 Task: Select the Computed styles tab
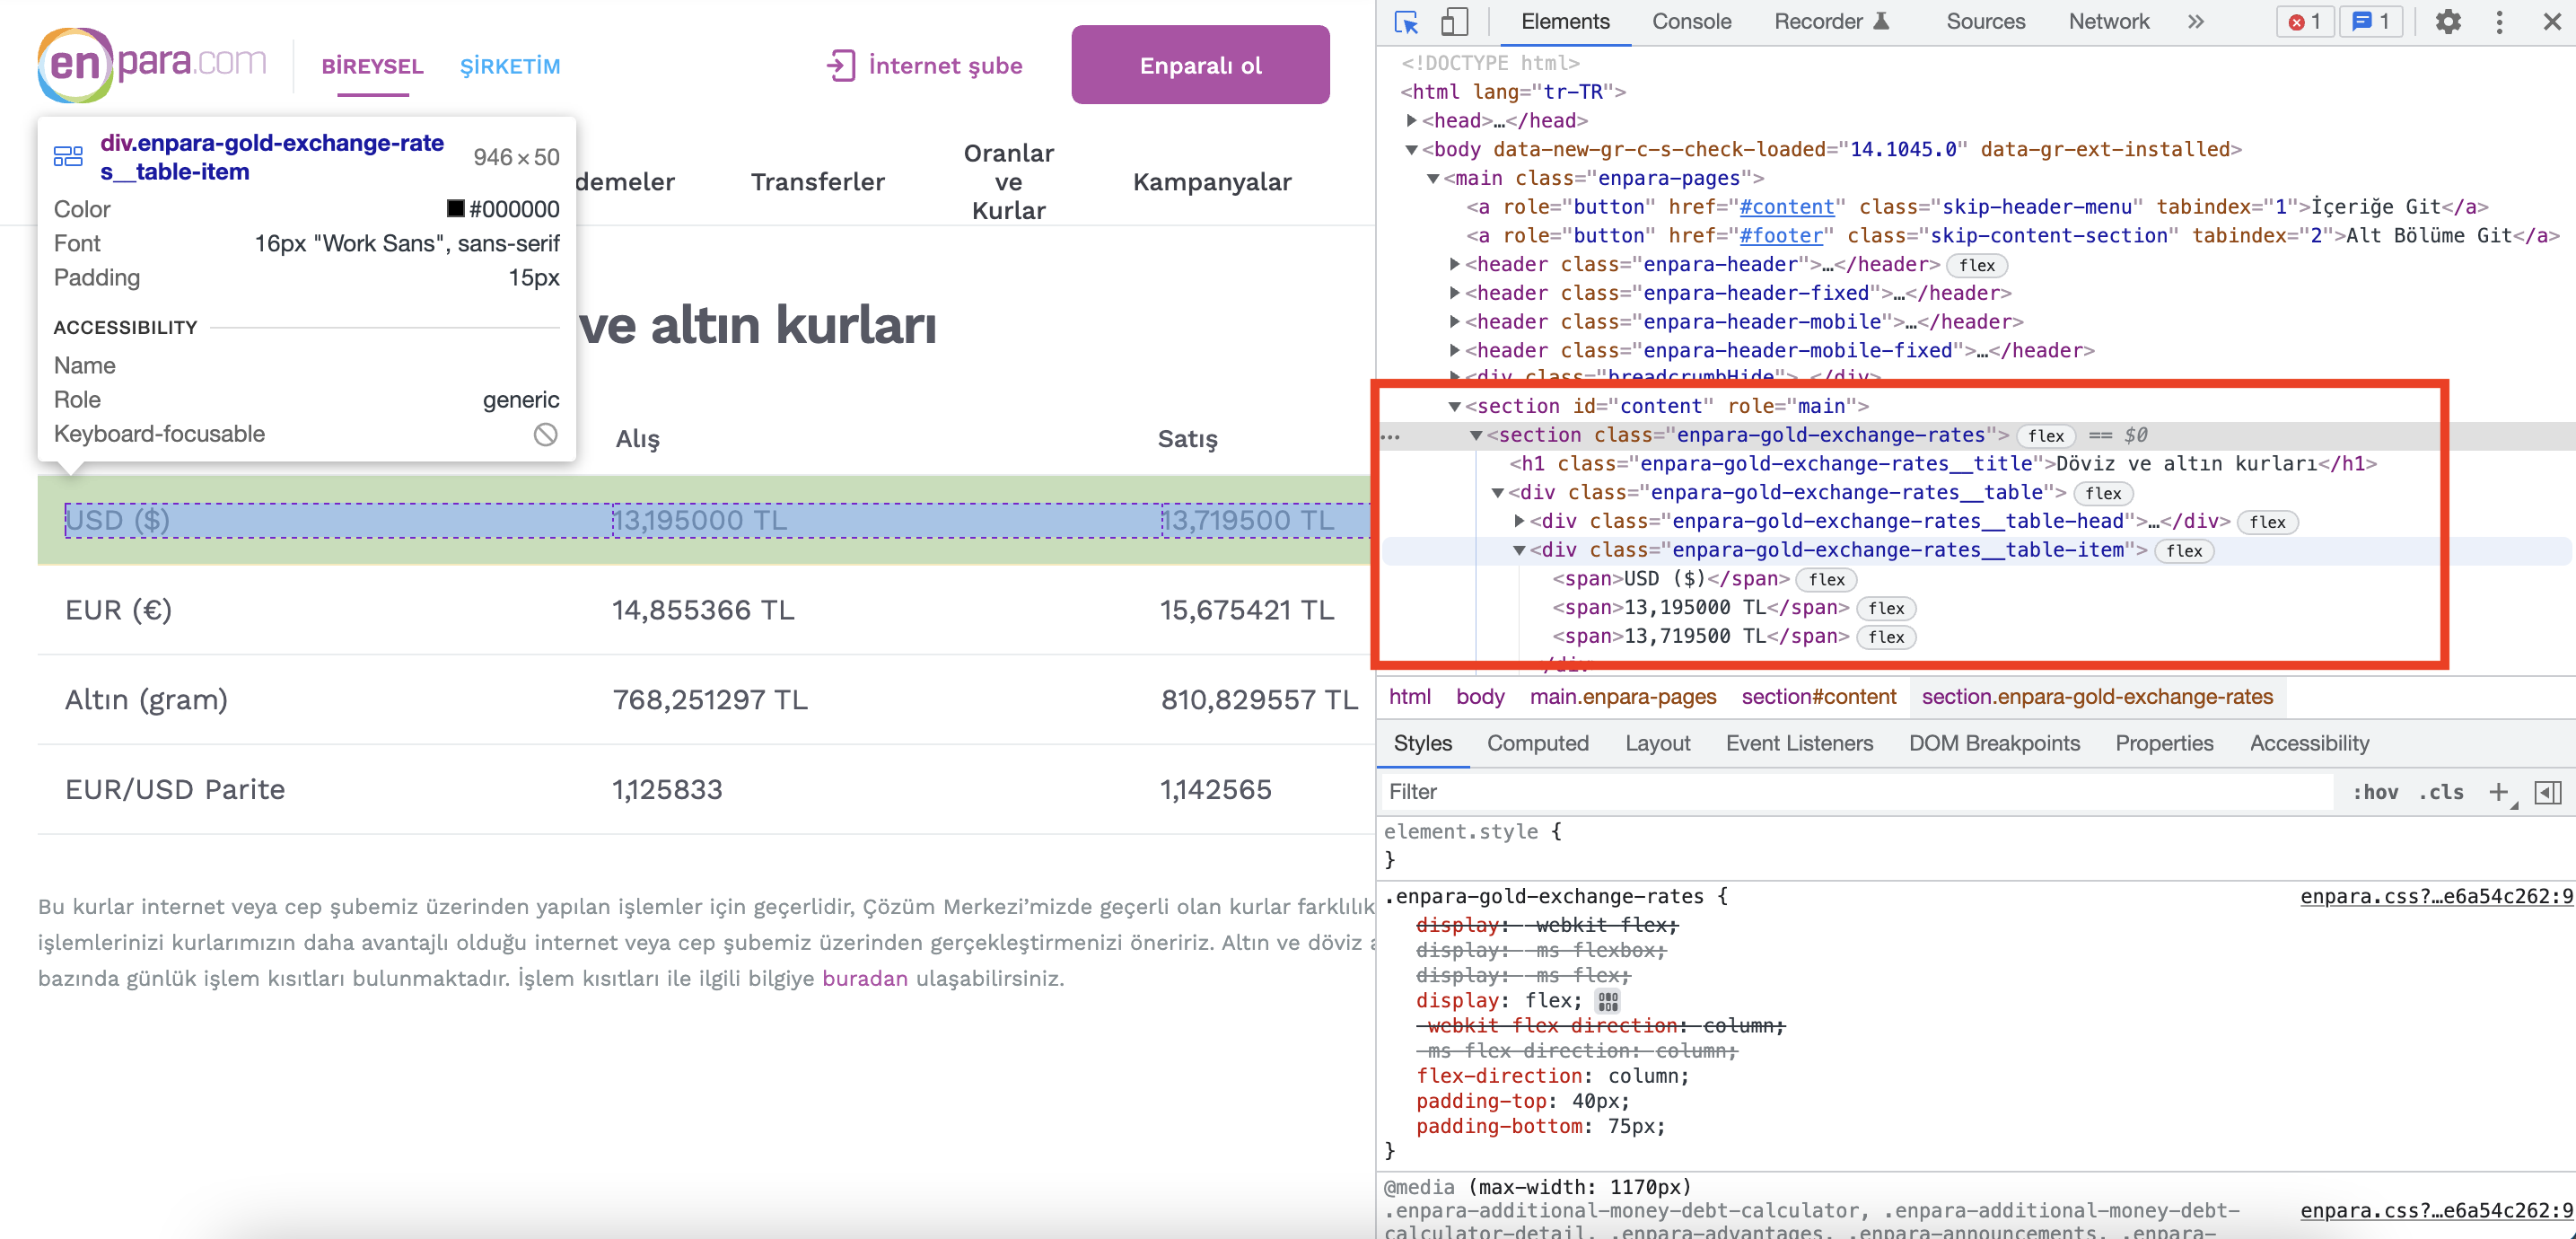coord(1537,744)
